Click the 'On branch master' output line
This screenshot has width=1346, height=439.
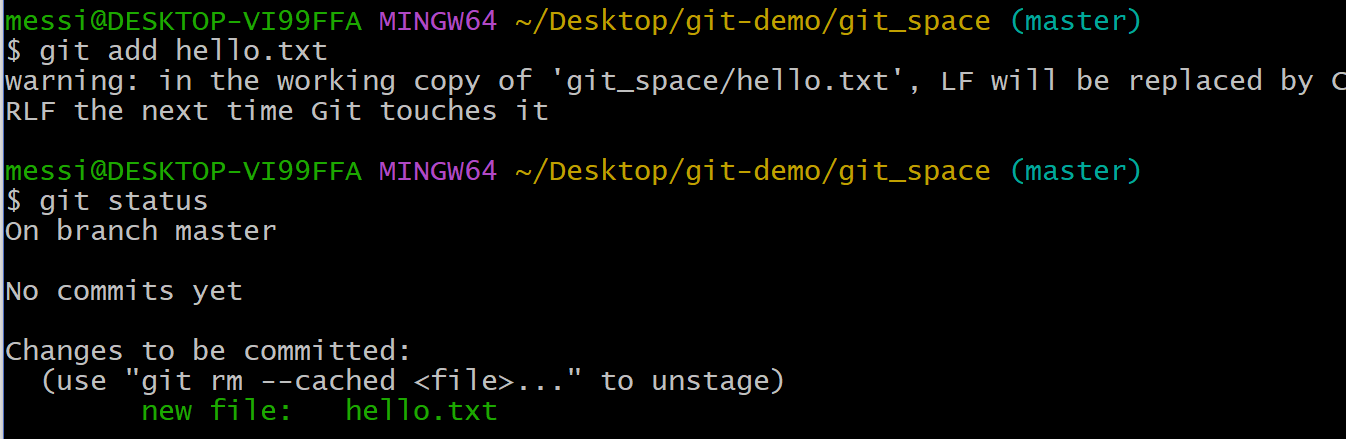[x=141, y=231]
